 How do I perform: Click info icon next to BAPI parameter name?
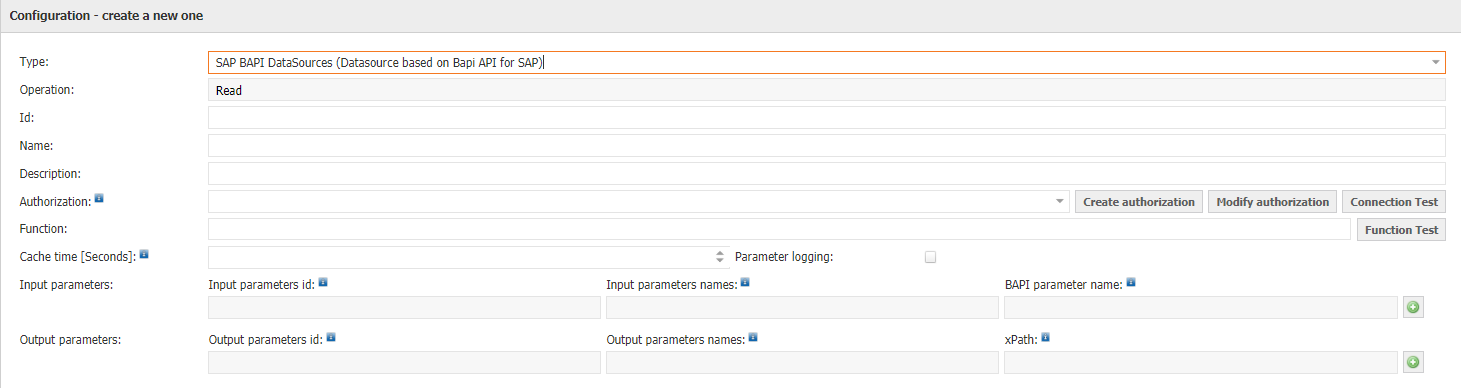(x=1130, y=282)
